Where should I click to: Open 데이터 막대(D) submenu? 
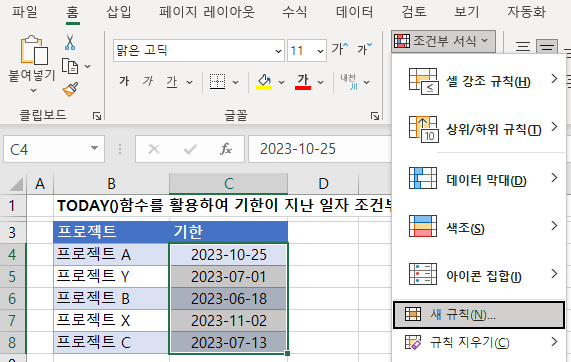tap(479, 179)
